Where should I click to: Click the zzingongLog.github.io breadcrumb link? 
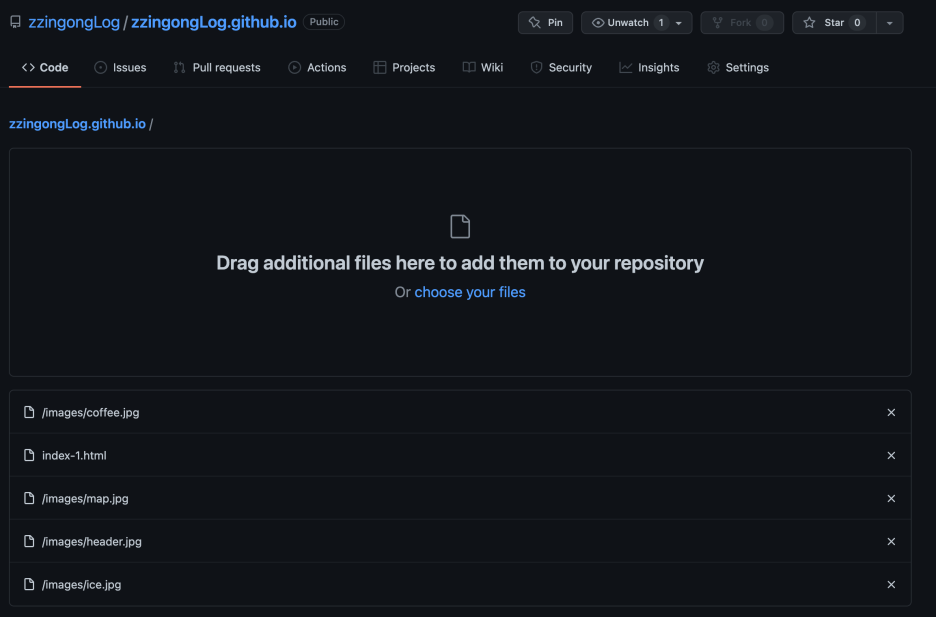pyautogui.click(x=77, y=124)
